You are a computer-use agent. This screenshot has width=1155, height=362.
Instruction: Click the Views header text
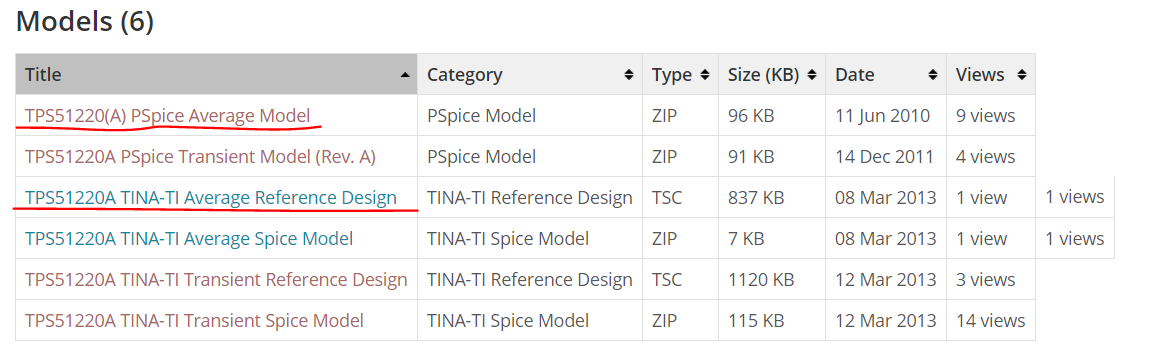980,74
